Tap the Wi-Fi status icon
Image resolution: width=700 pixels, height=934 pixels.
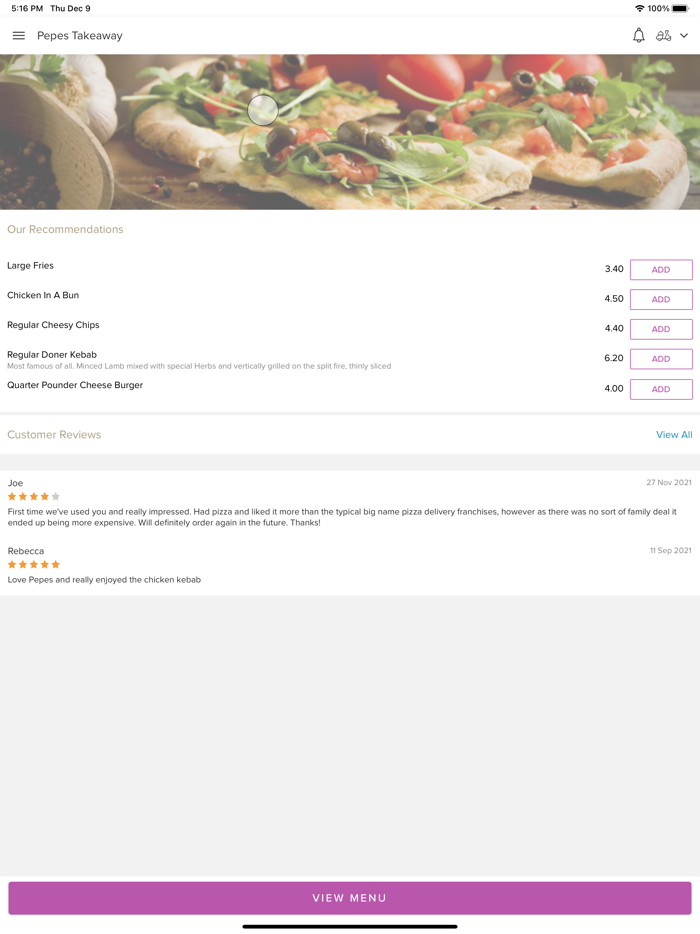[639, 8]
